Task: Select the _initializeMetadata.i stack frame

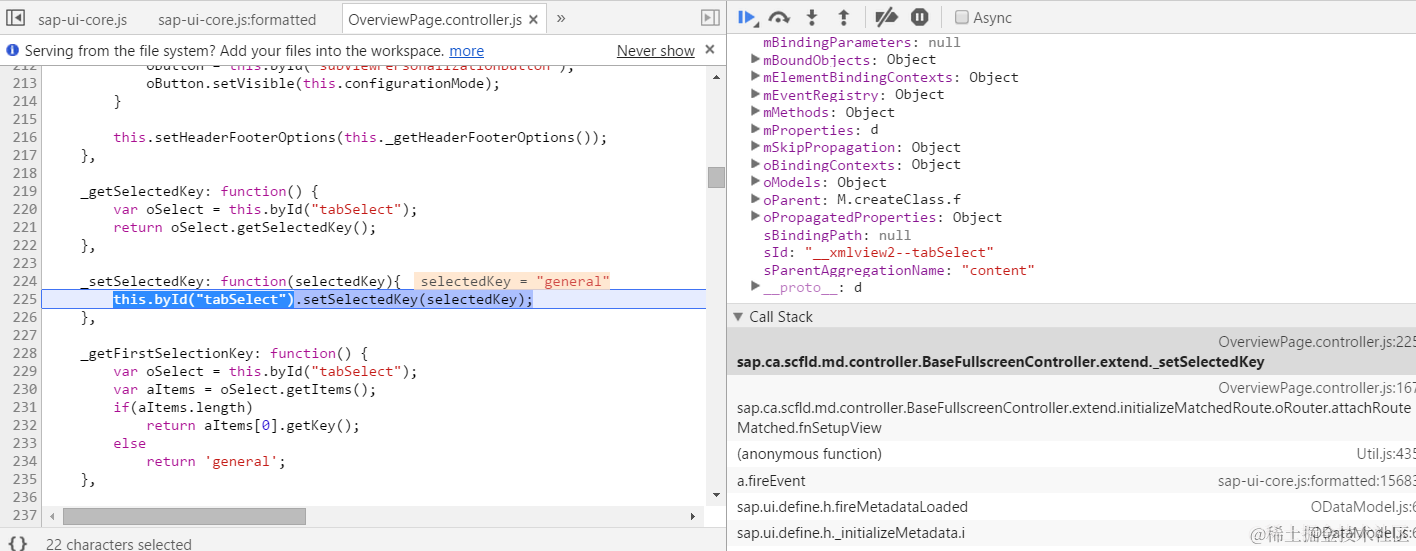Action: [x=1071, y=533]
